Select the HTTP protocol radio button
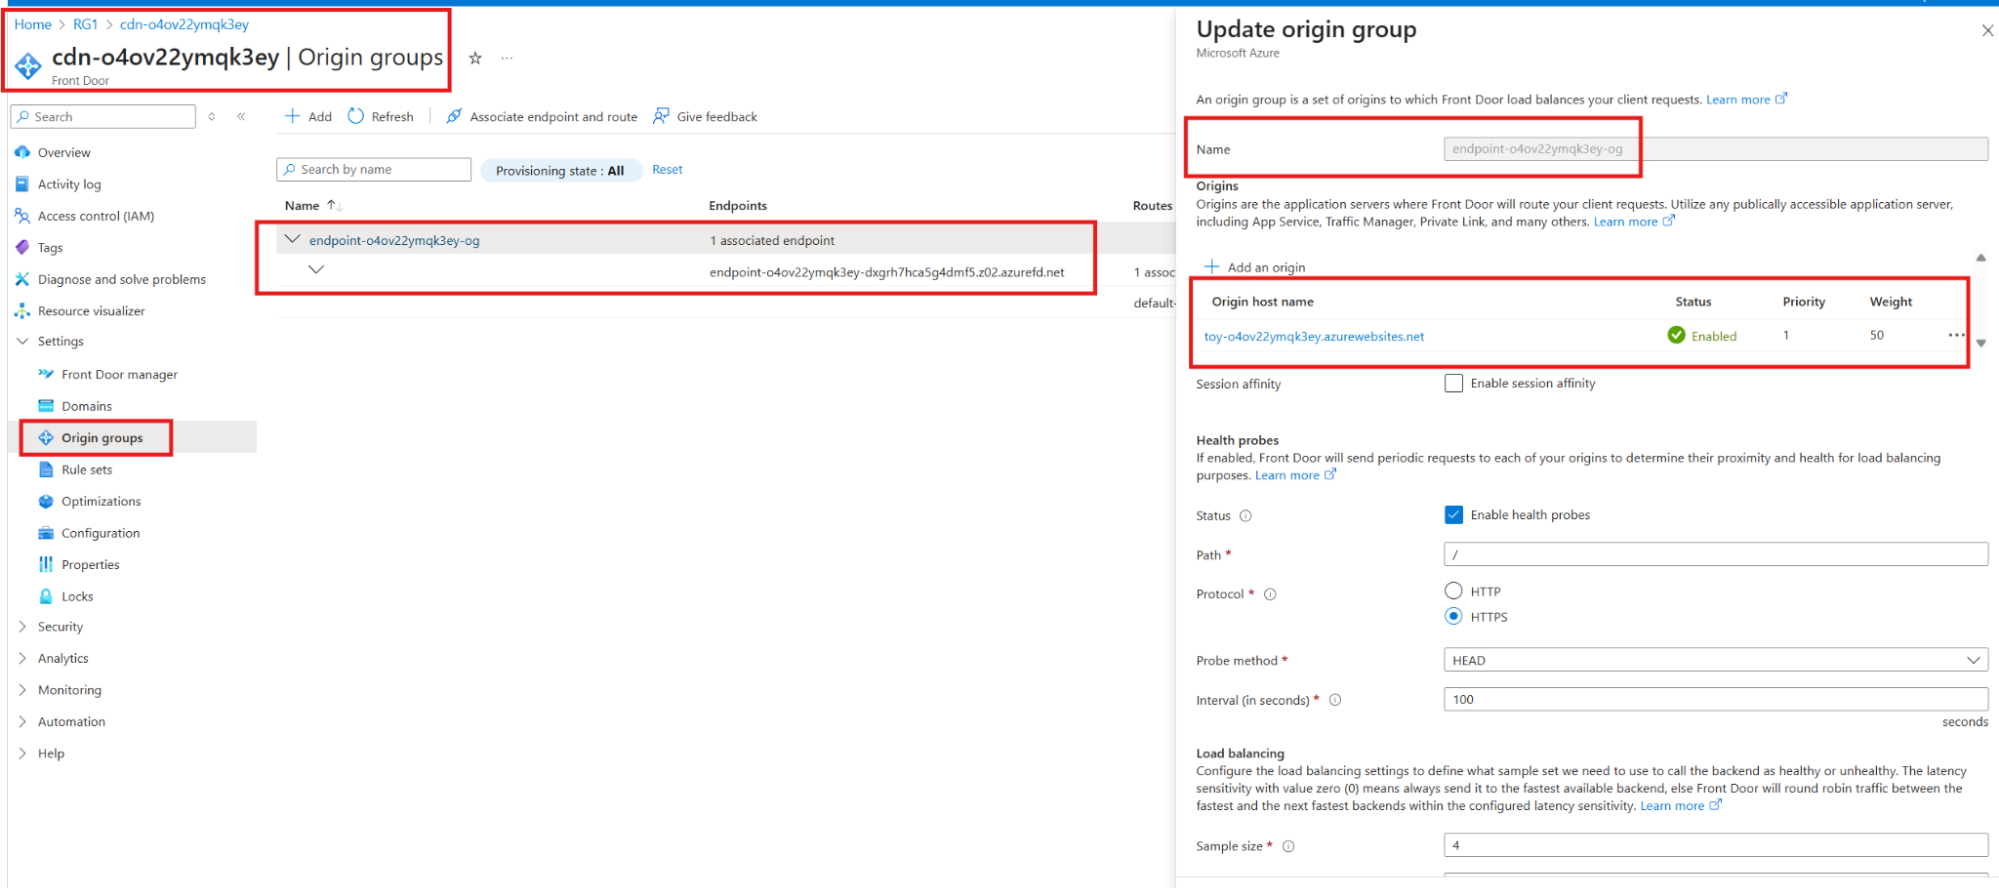This screenshot has height=889, width=1999. pos(1453,591)
